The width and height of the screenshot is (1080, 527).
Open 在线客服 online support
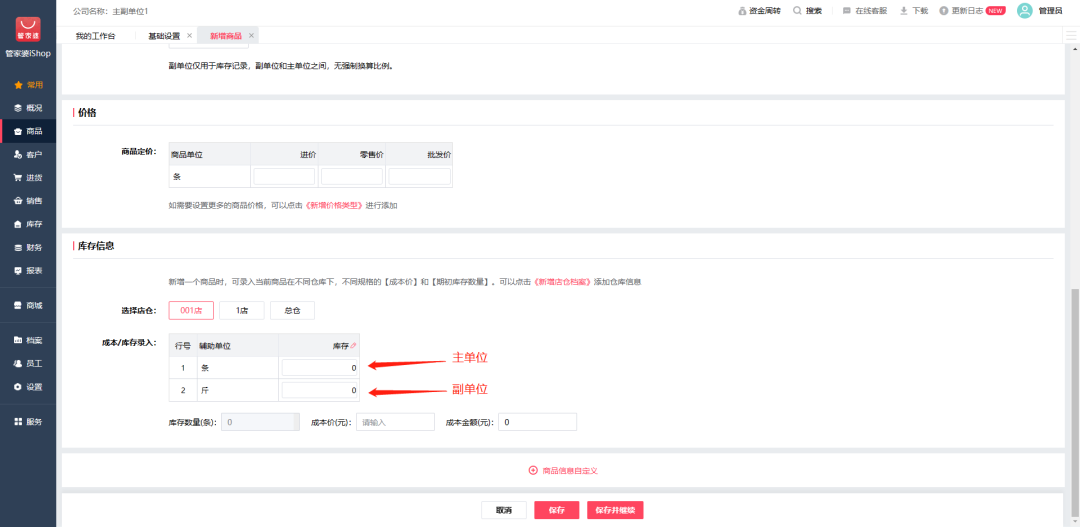point(865,11)
